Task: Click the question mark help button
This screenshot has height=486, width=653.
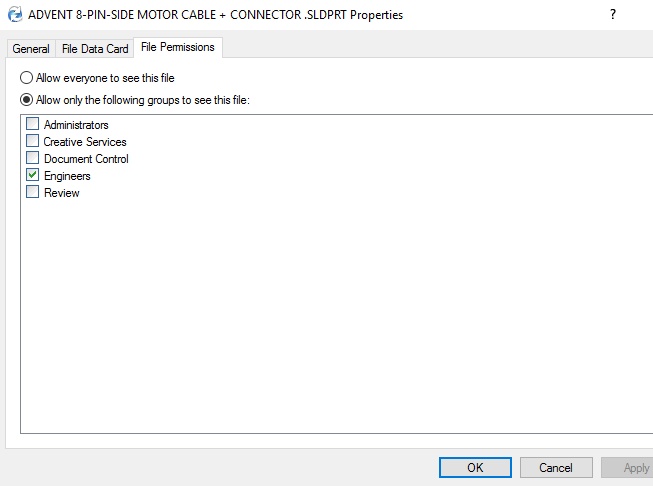Action: (613, 15)
